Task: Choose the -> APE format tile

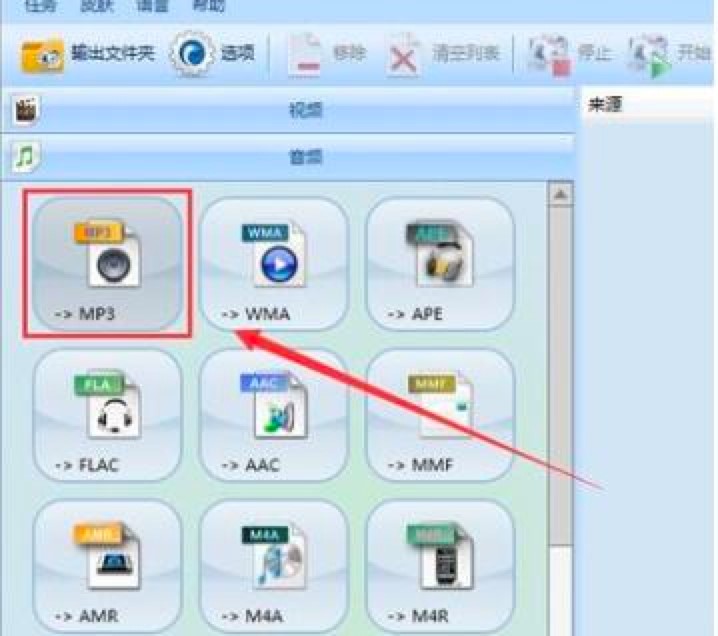Action: tap(441, 264)
